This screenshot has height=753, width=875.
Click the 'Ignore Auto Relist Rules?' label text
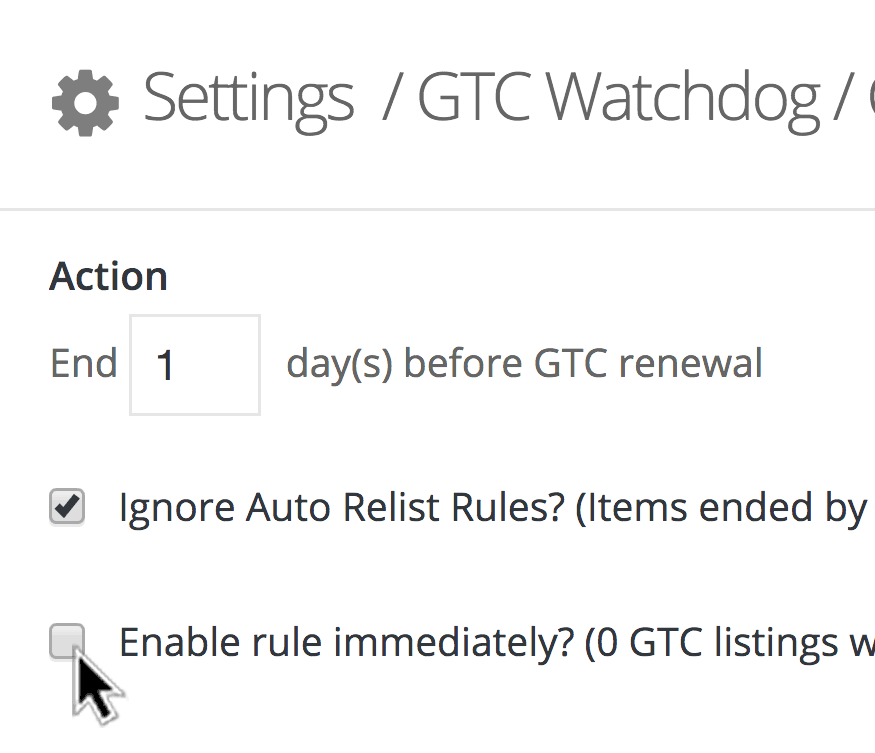pyautogui.click(x=340, y=508)
